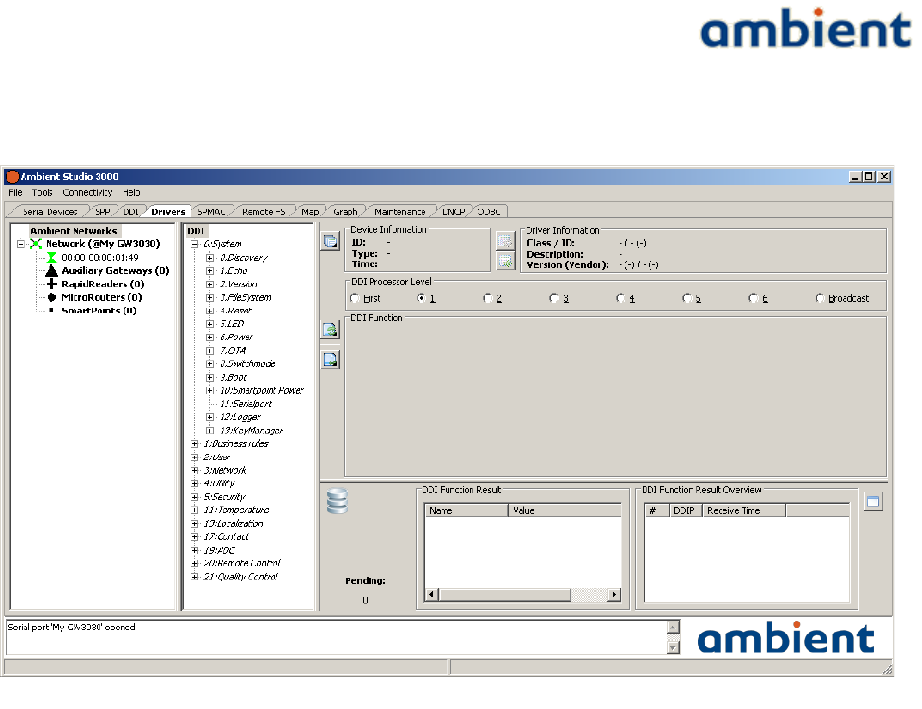Select gateway 00:00:C0:0C:01:49 in tree

pyautogui.click(x=100, y=257)
